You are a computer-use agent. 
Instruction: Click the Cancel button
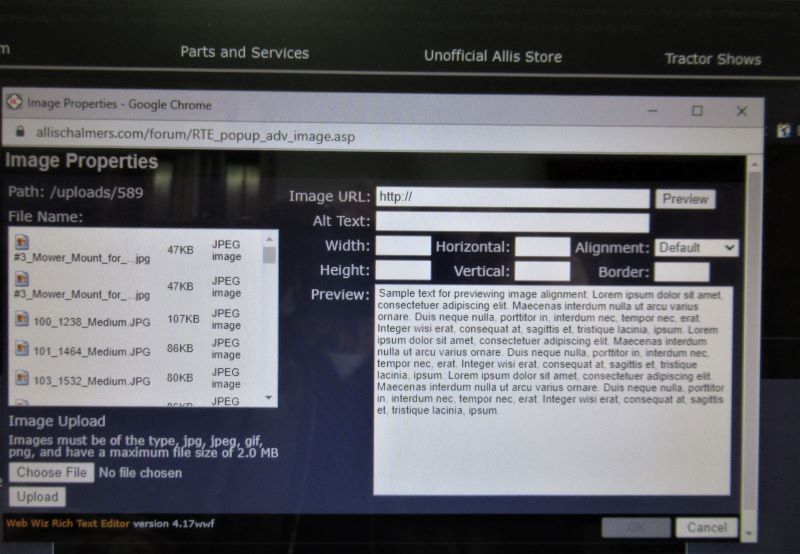pos(707,527)
